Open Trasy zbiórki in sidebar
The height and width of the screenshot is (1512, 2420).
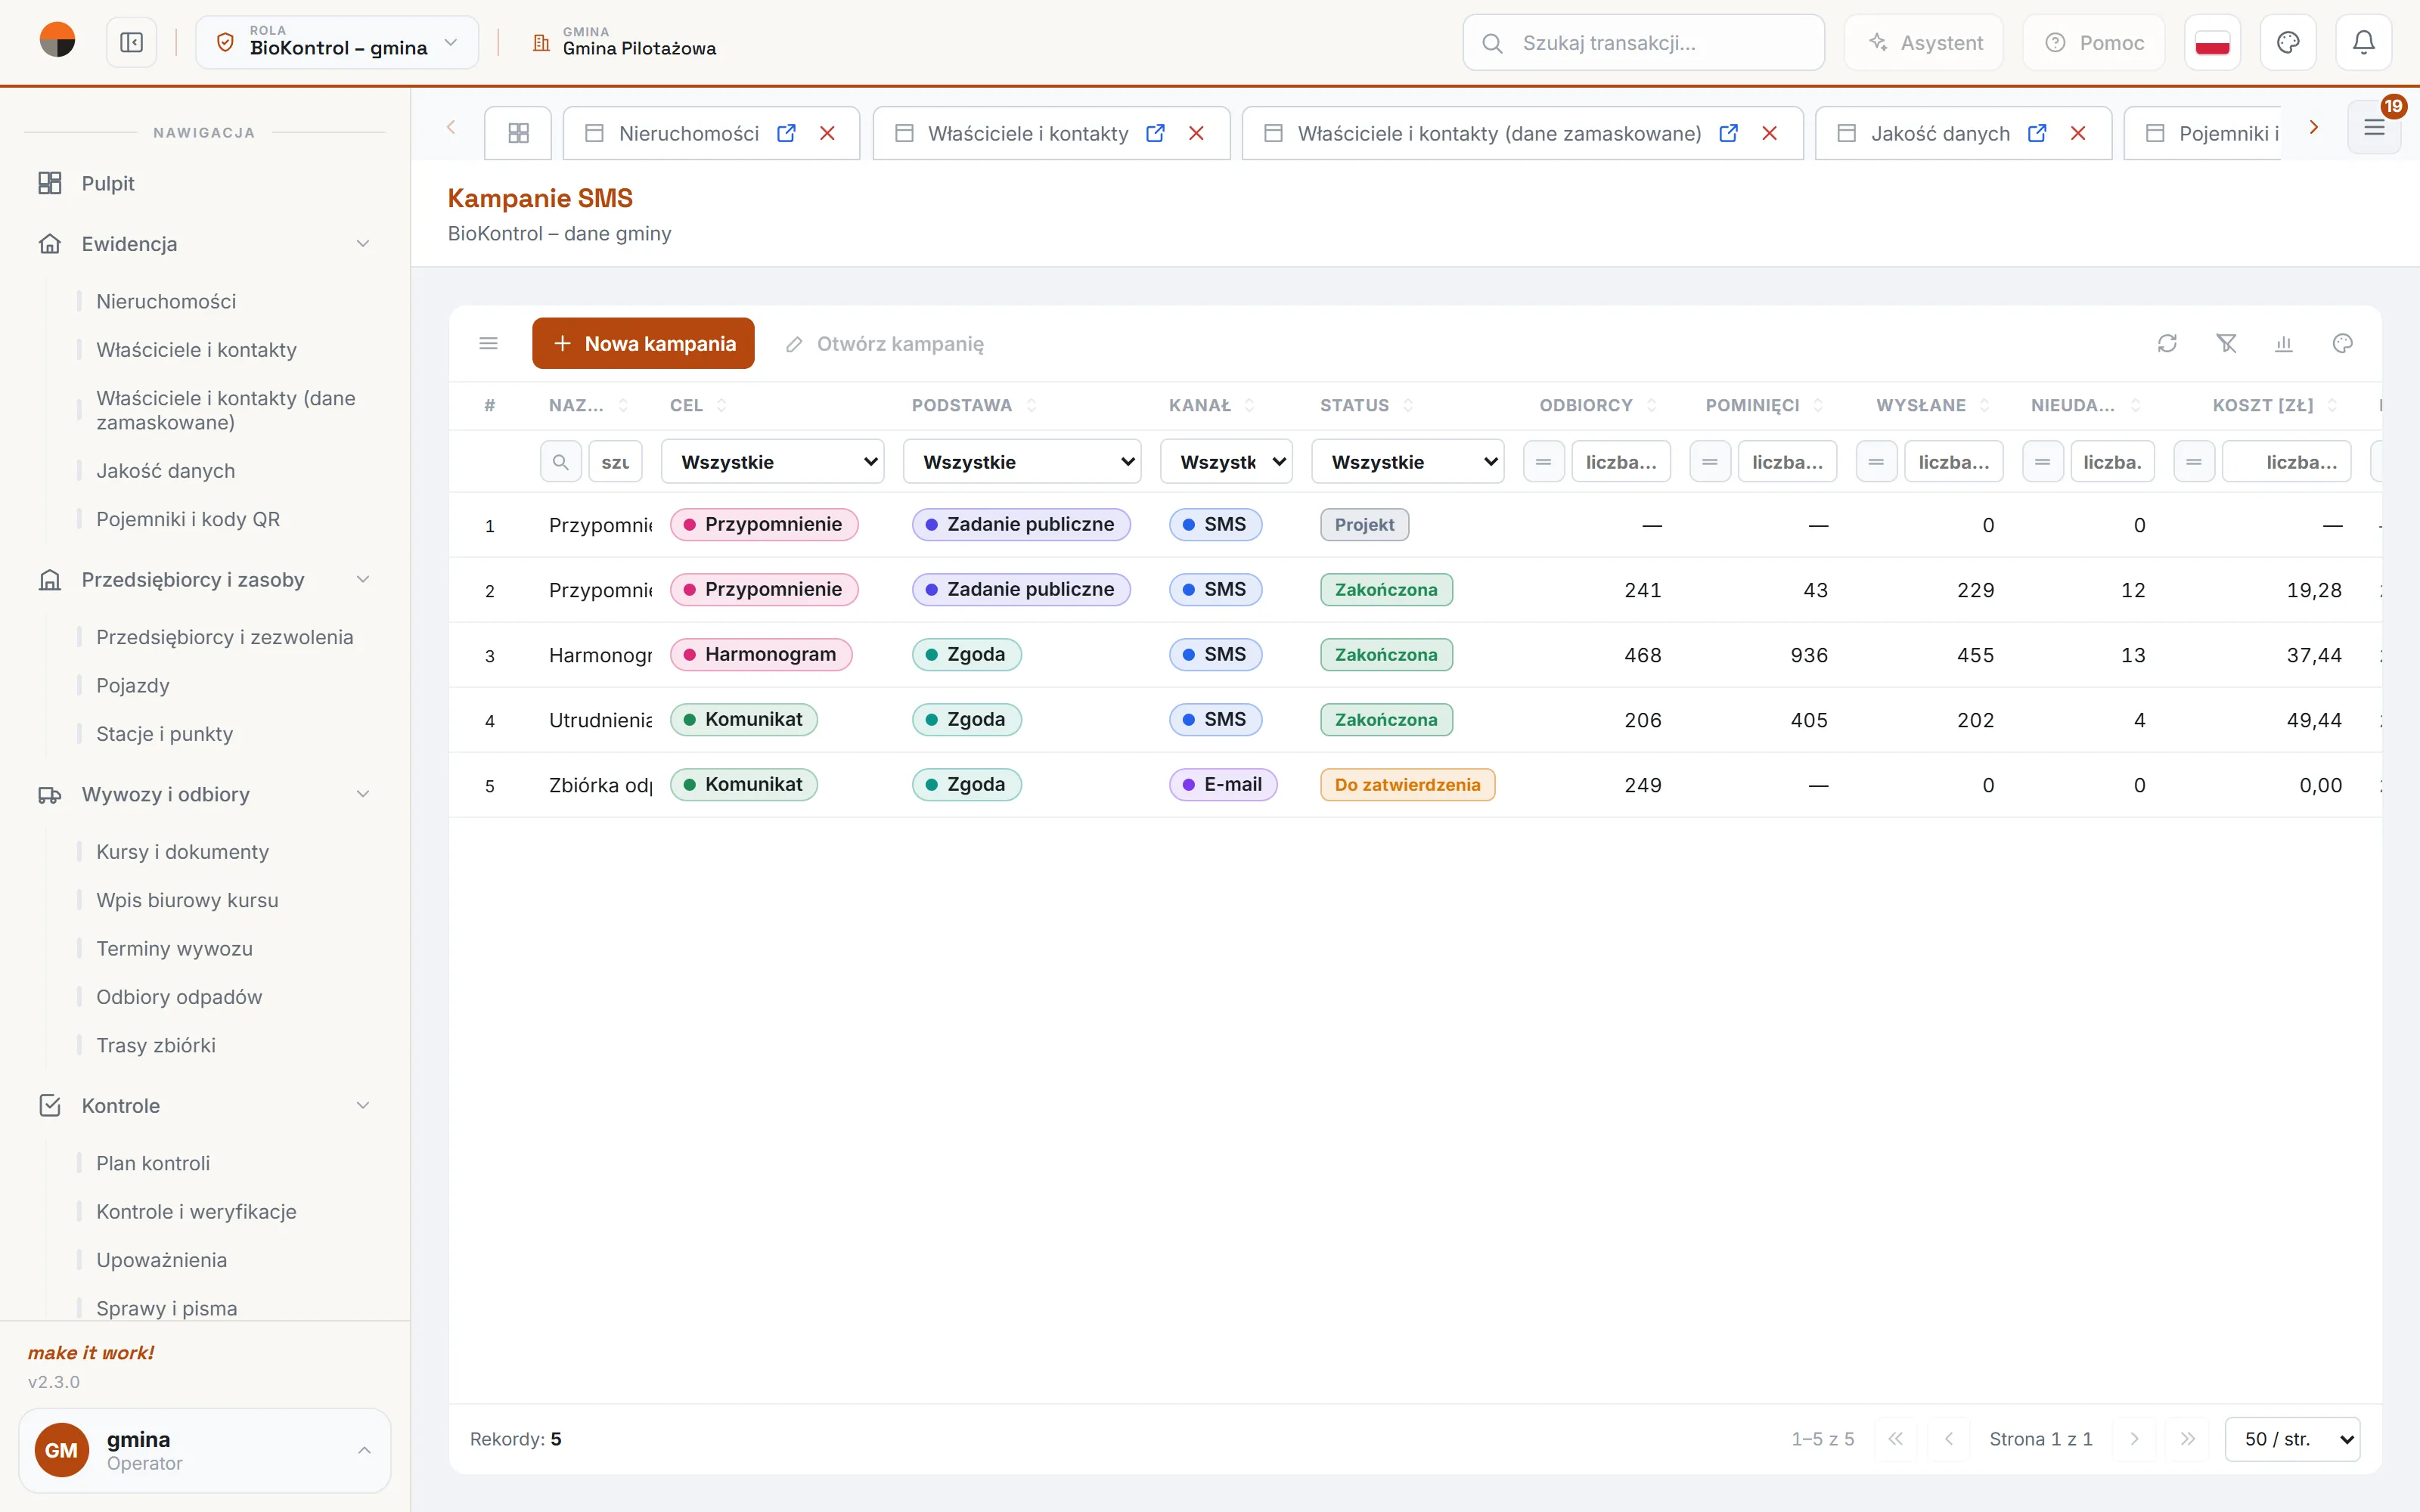pos(156,1045)
